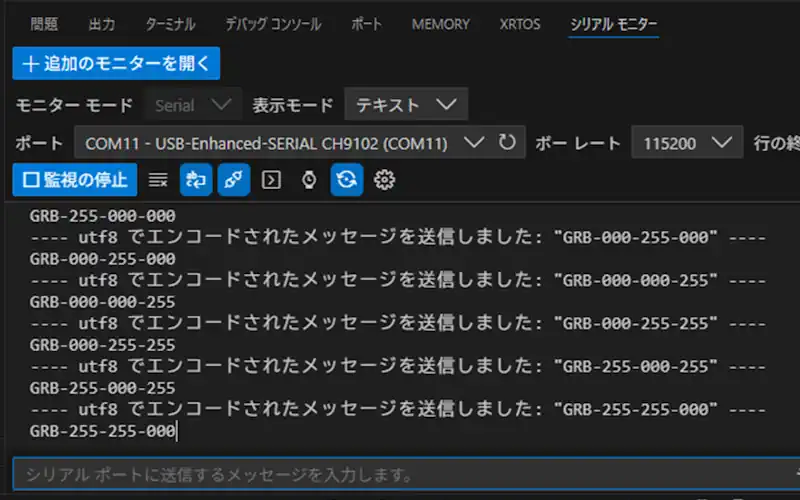The image size is (800, 500).
Task: Expand the COM11 port dropdown
Action: click(284, 142)
